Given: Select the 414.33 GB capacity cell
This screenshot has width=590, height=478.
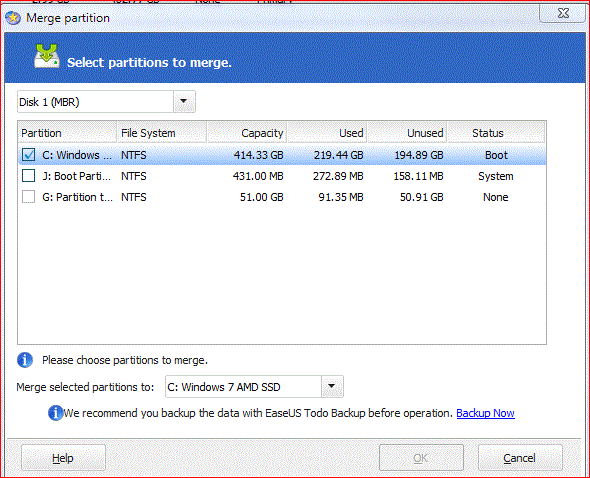Looking at the screenshot, I should pyautogui.click(x=259, y=155).
